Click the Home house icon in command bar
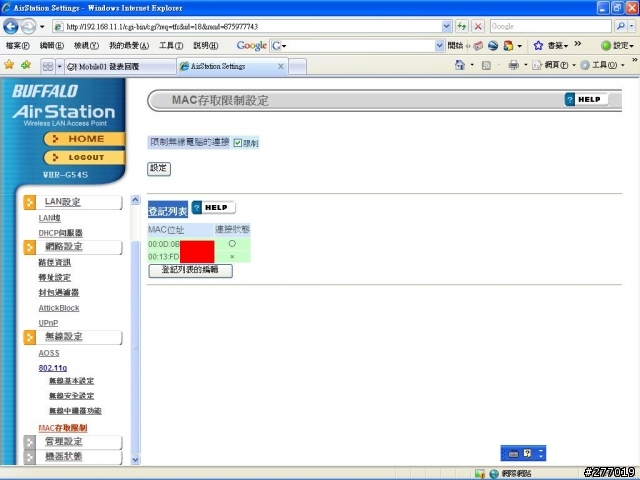 coord(460,65)
